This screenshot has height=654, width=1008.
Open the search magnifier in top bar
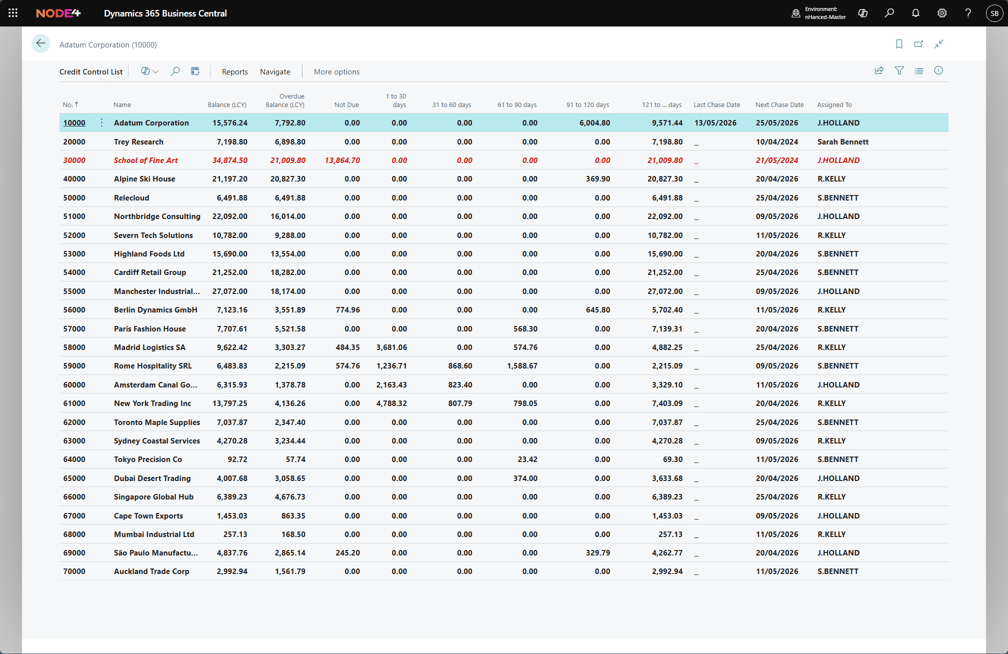889,13
